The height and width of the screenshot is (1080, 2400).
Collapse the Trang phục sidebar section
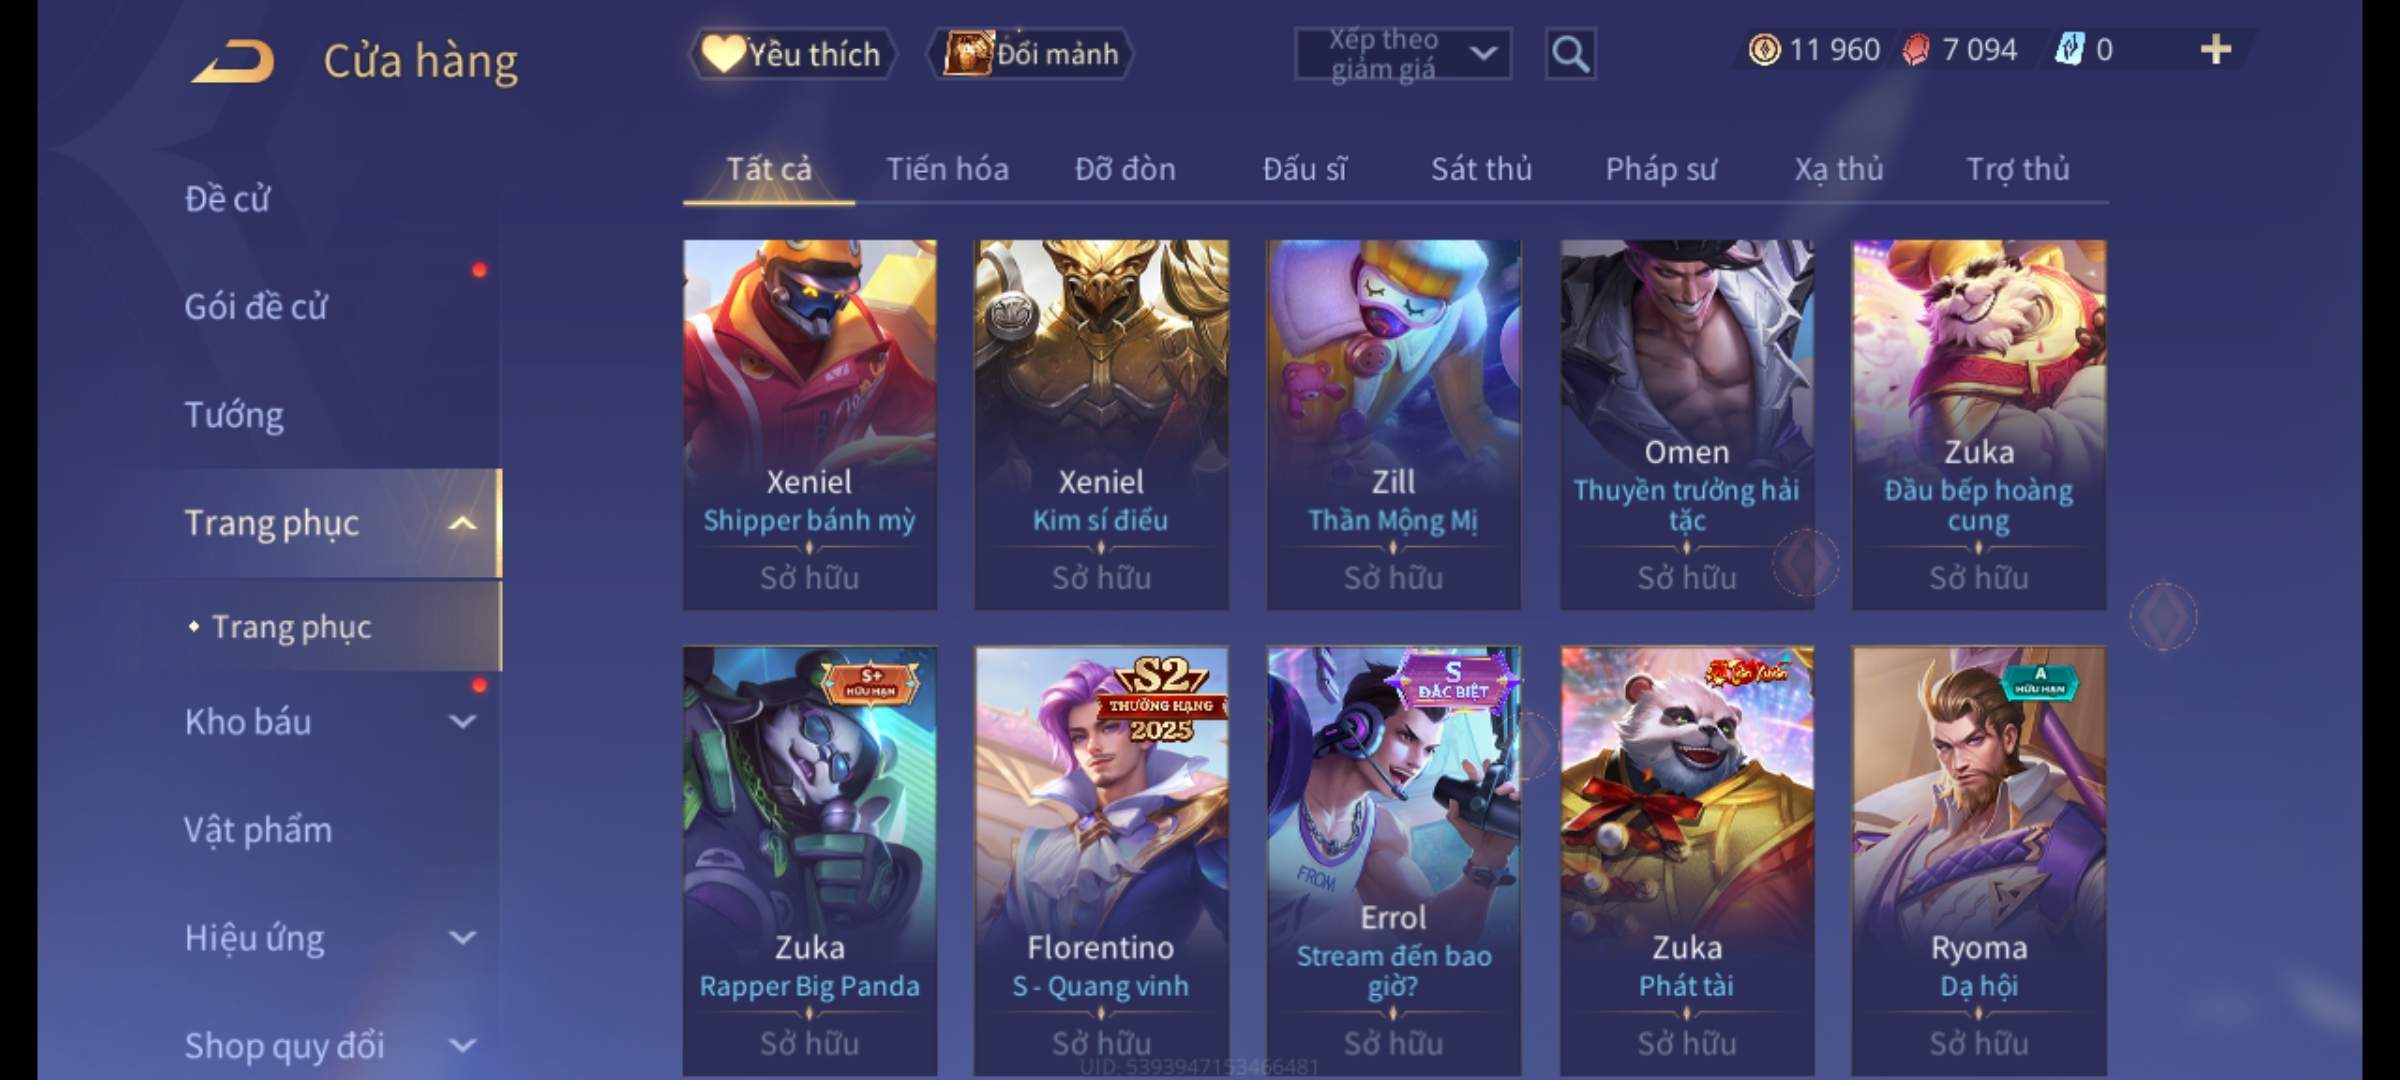(x=462, y=523)
